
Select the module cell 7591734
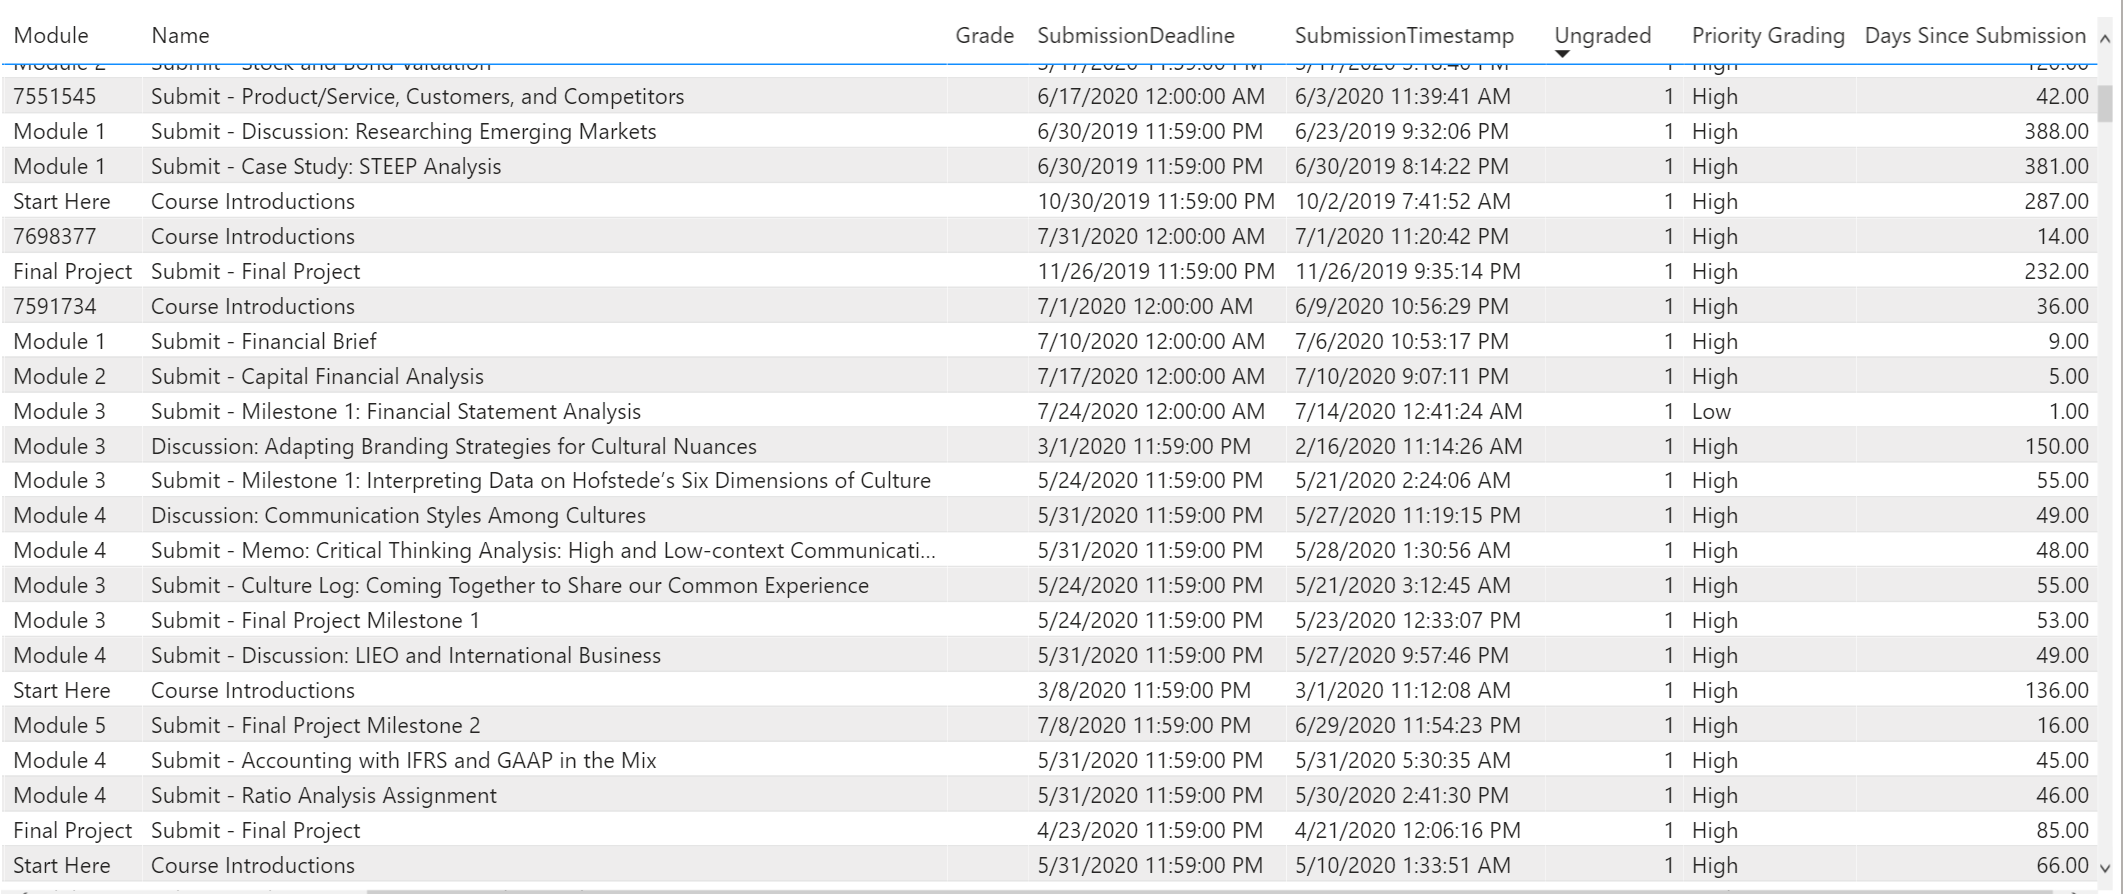55,307
